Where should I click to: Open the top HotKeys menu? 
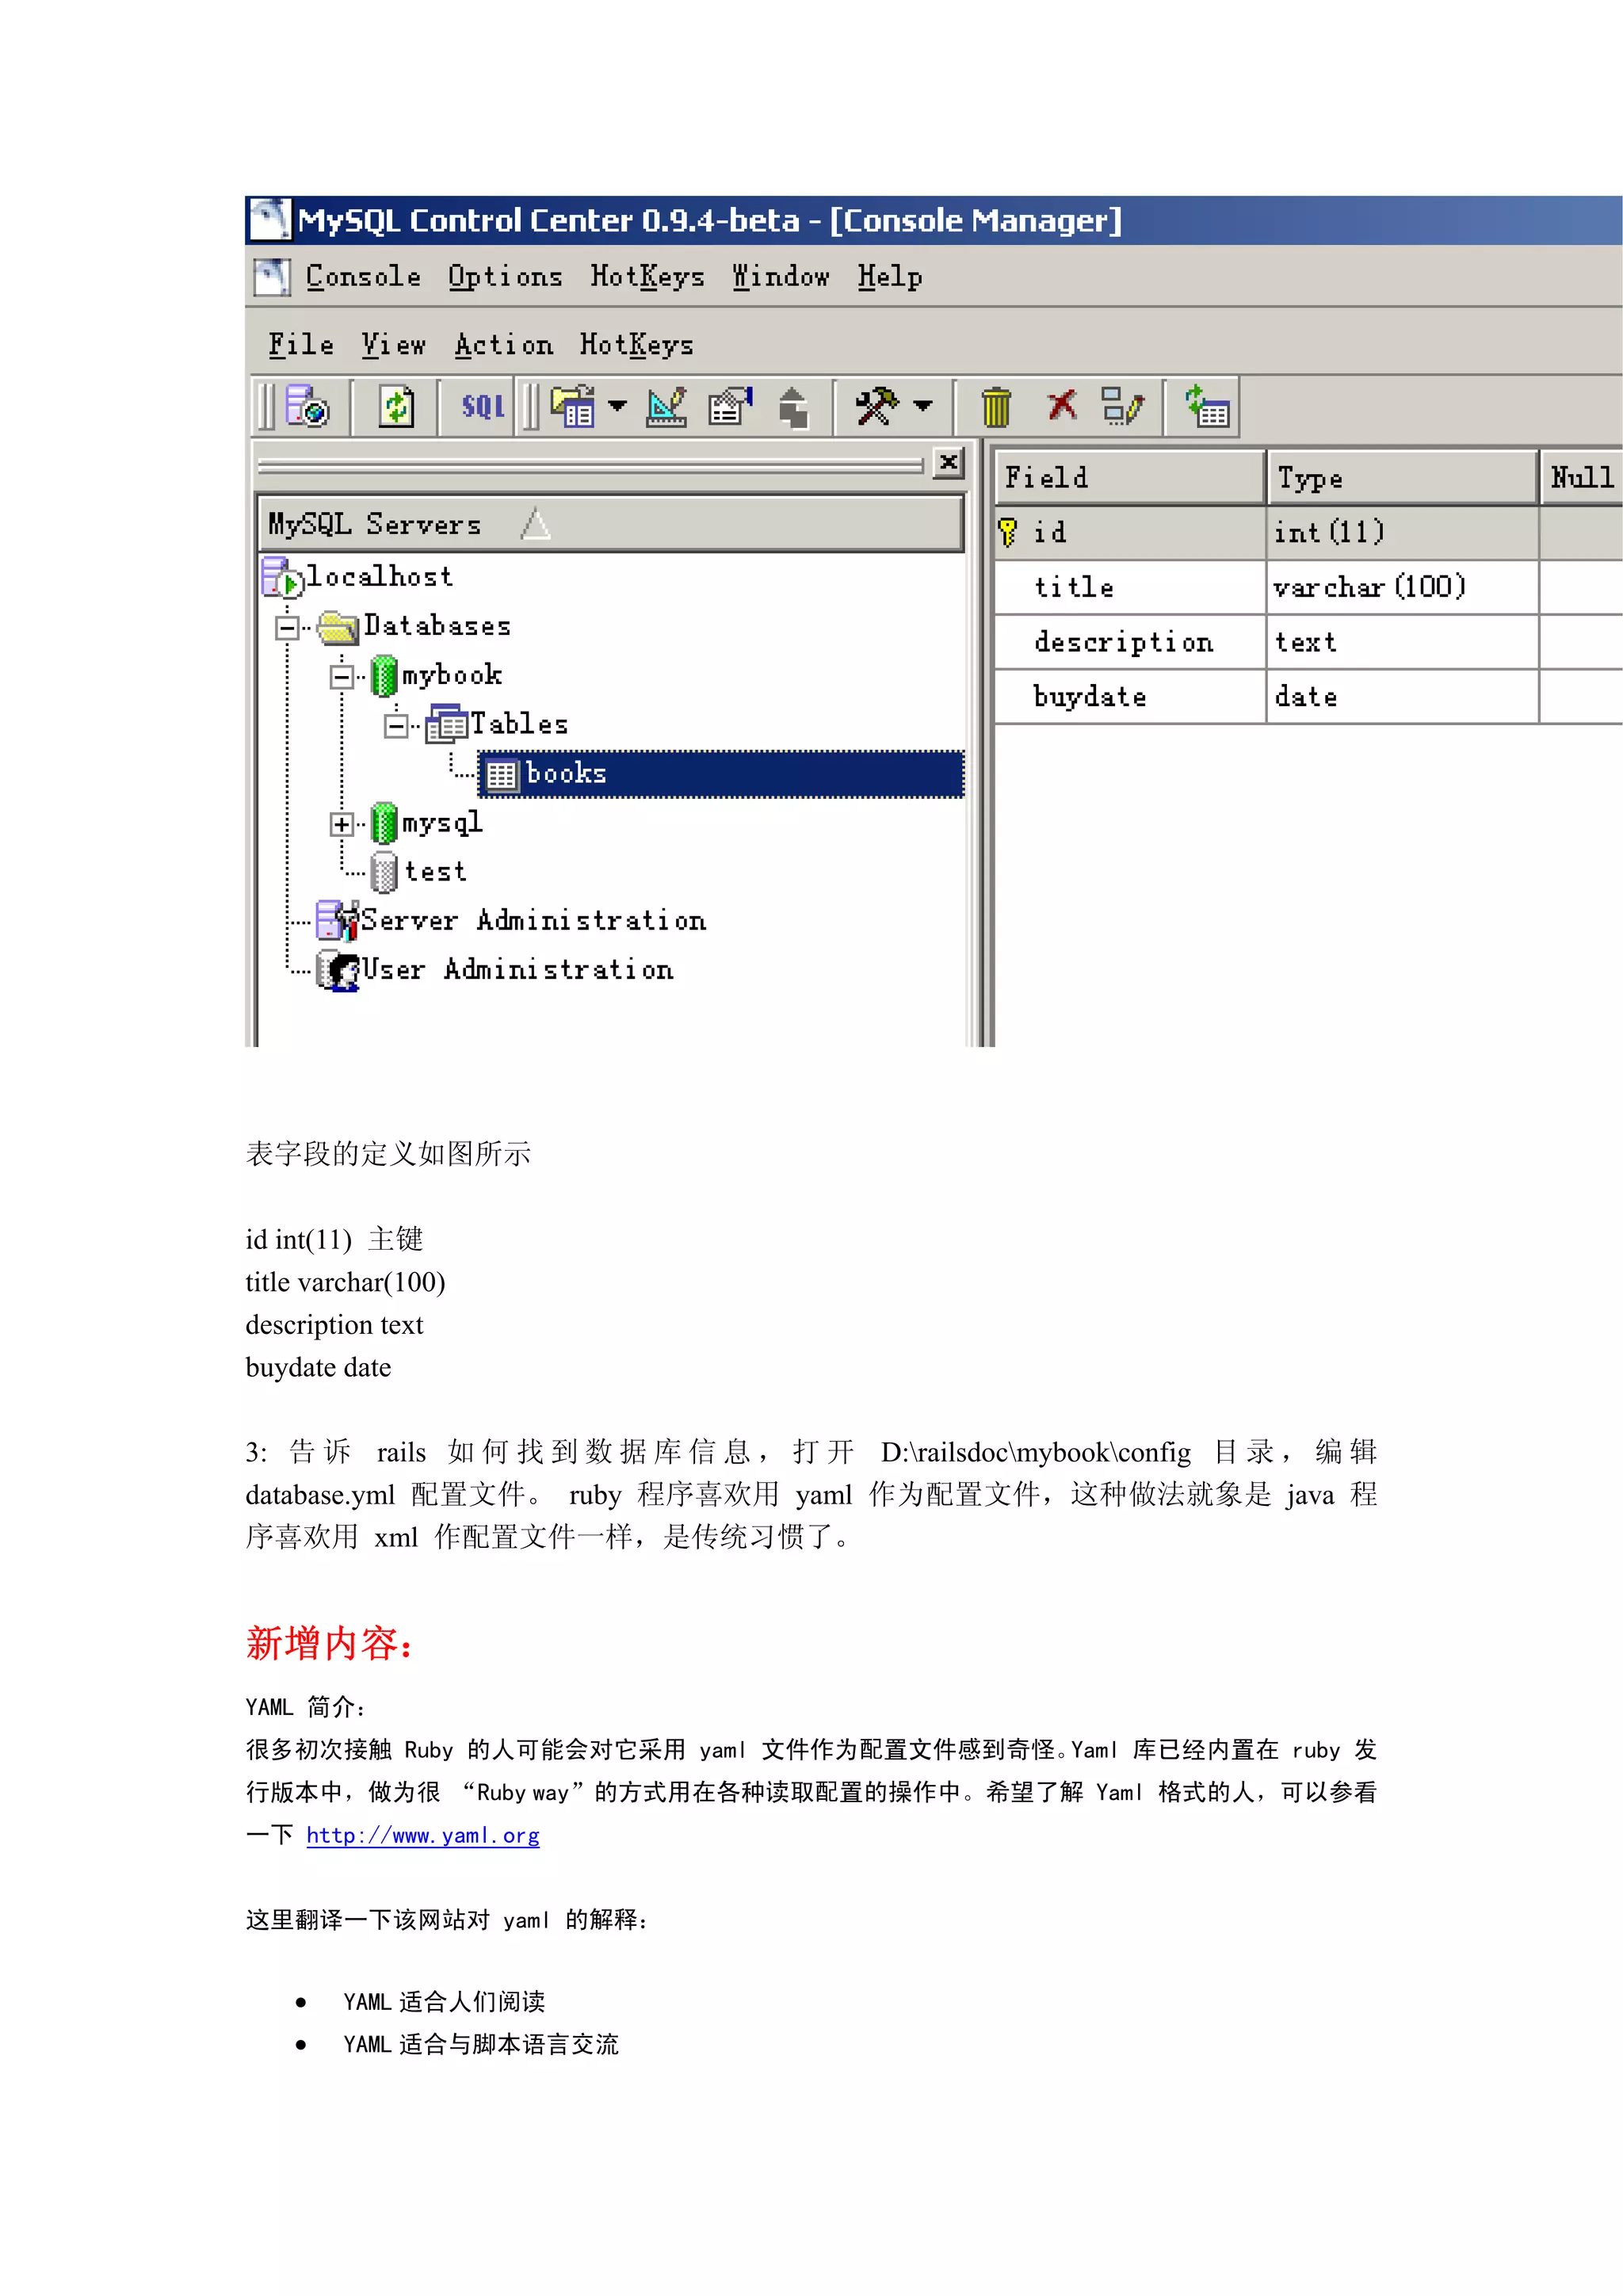pyautogui.click(x=647, y=277)
